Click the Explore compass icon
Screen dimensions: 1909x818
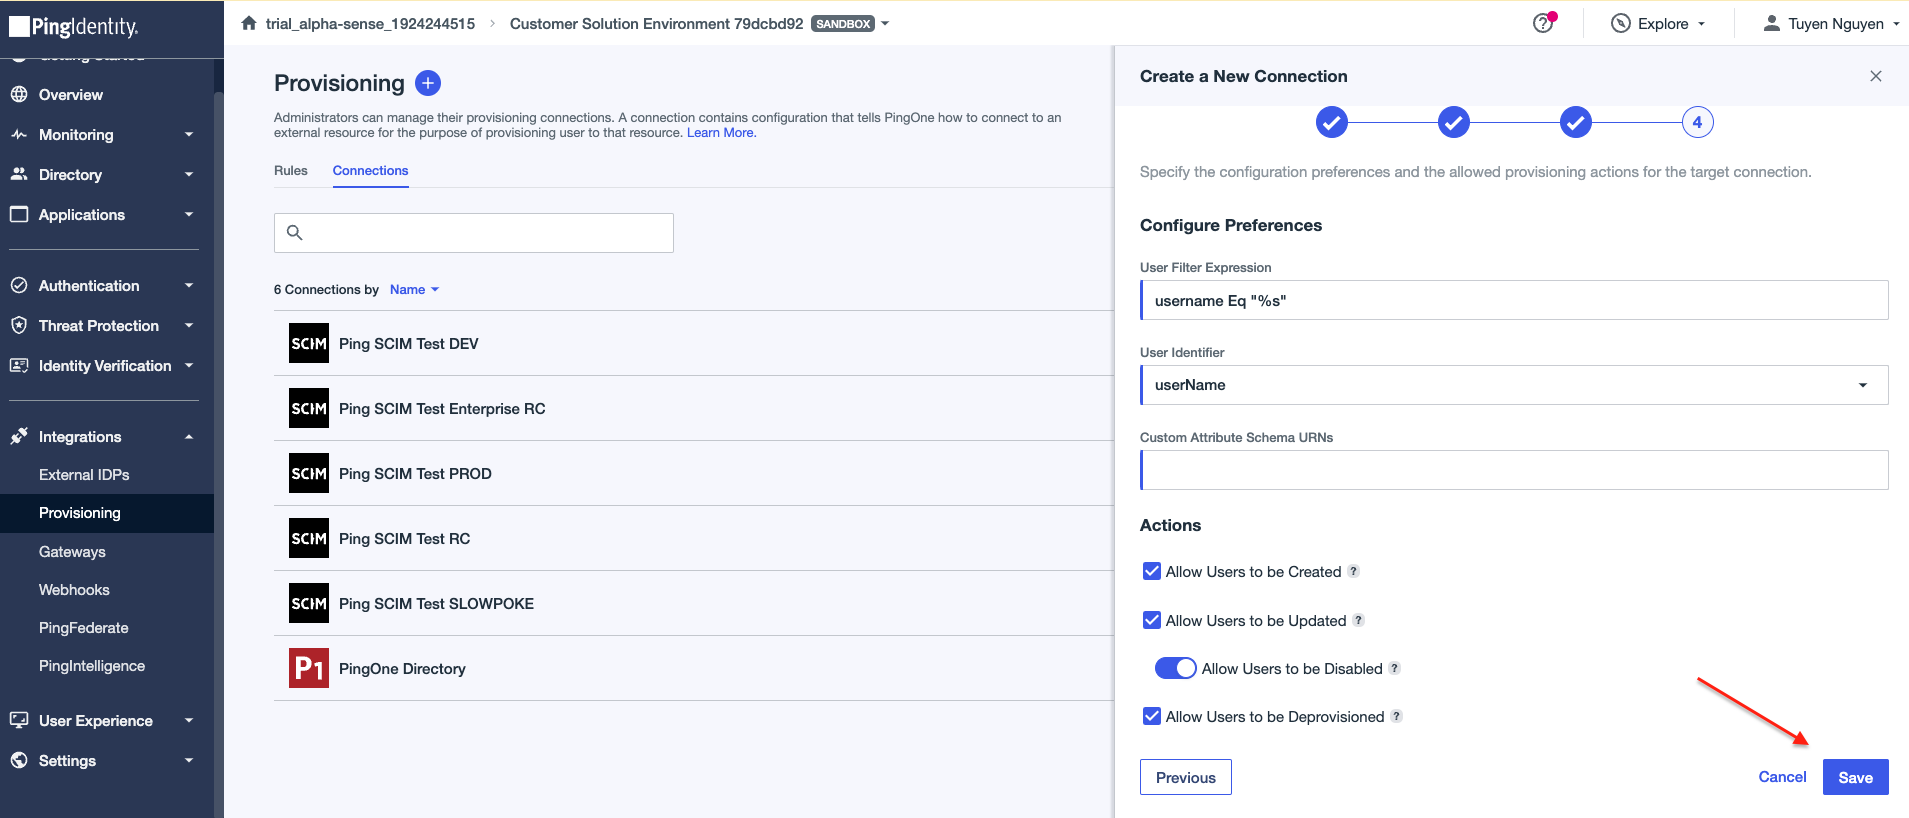(1621, 23)
